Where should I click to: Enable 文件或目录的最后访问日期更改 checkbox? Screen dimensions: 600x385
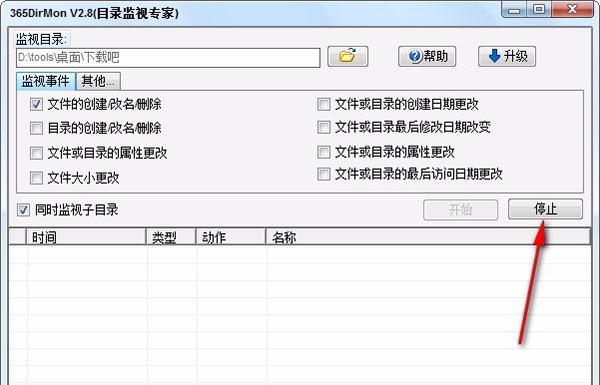(324, 174)
